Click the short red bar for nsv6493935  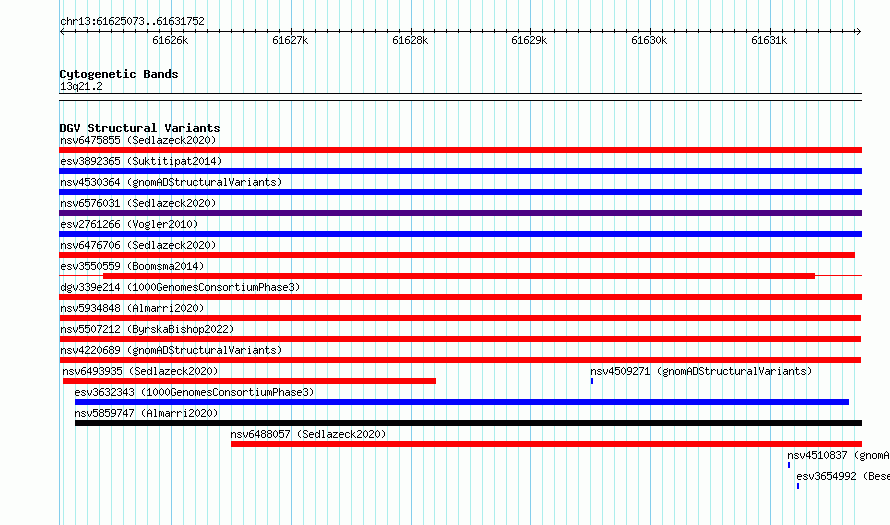[249, 381]
